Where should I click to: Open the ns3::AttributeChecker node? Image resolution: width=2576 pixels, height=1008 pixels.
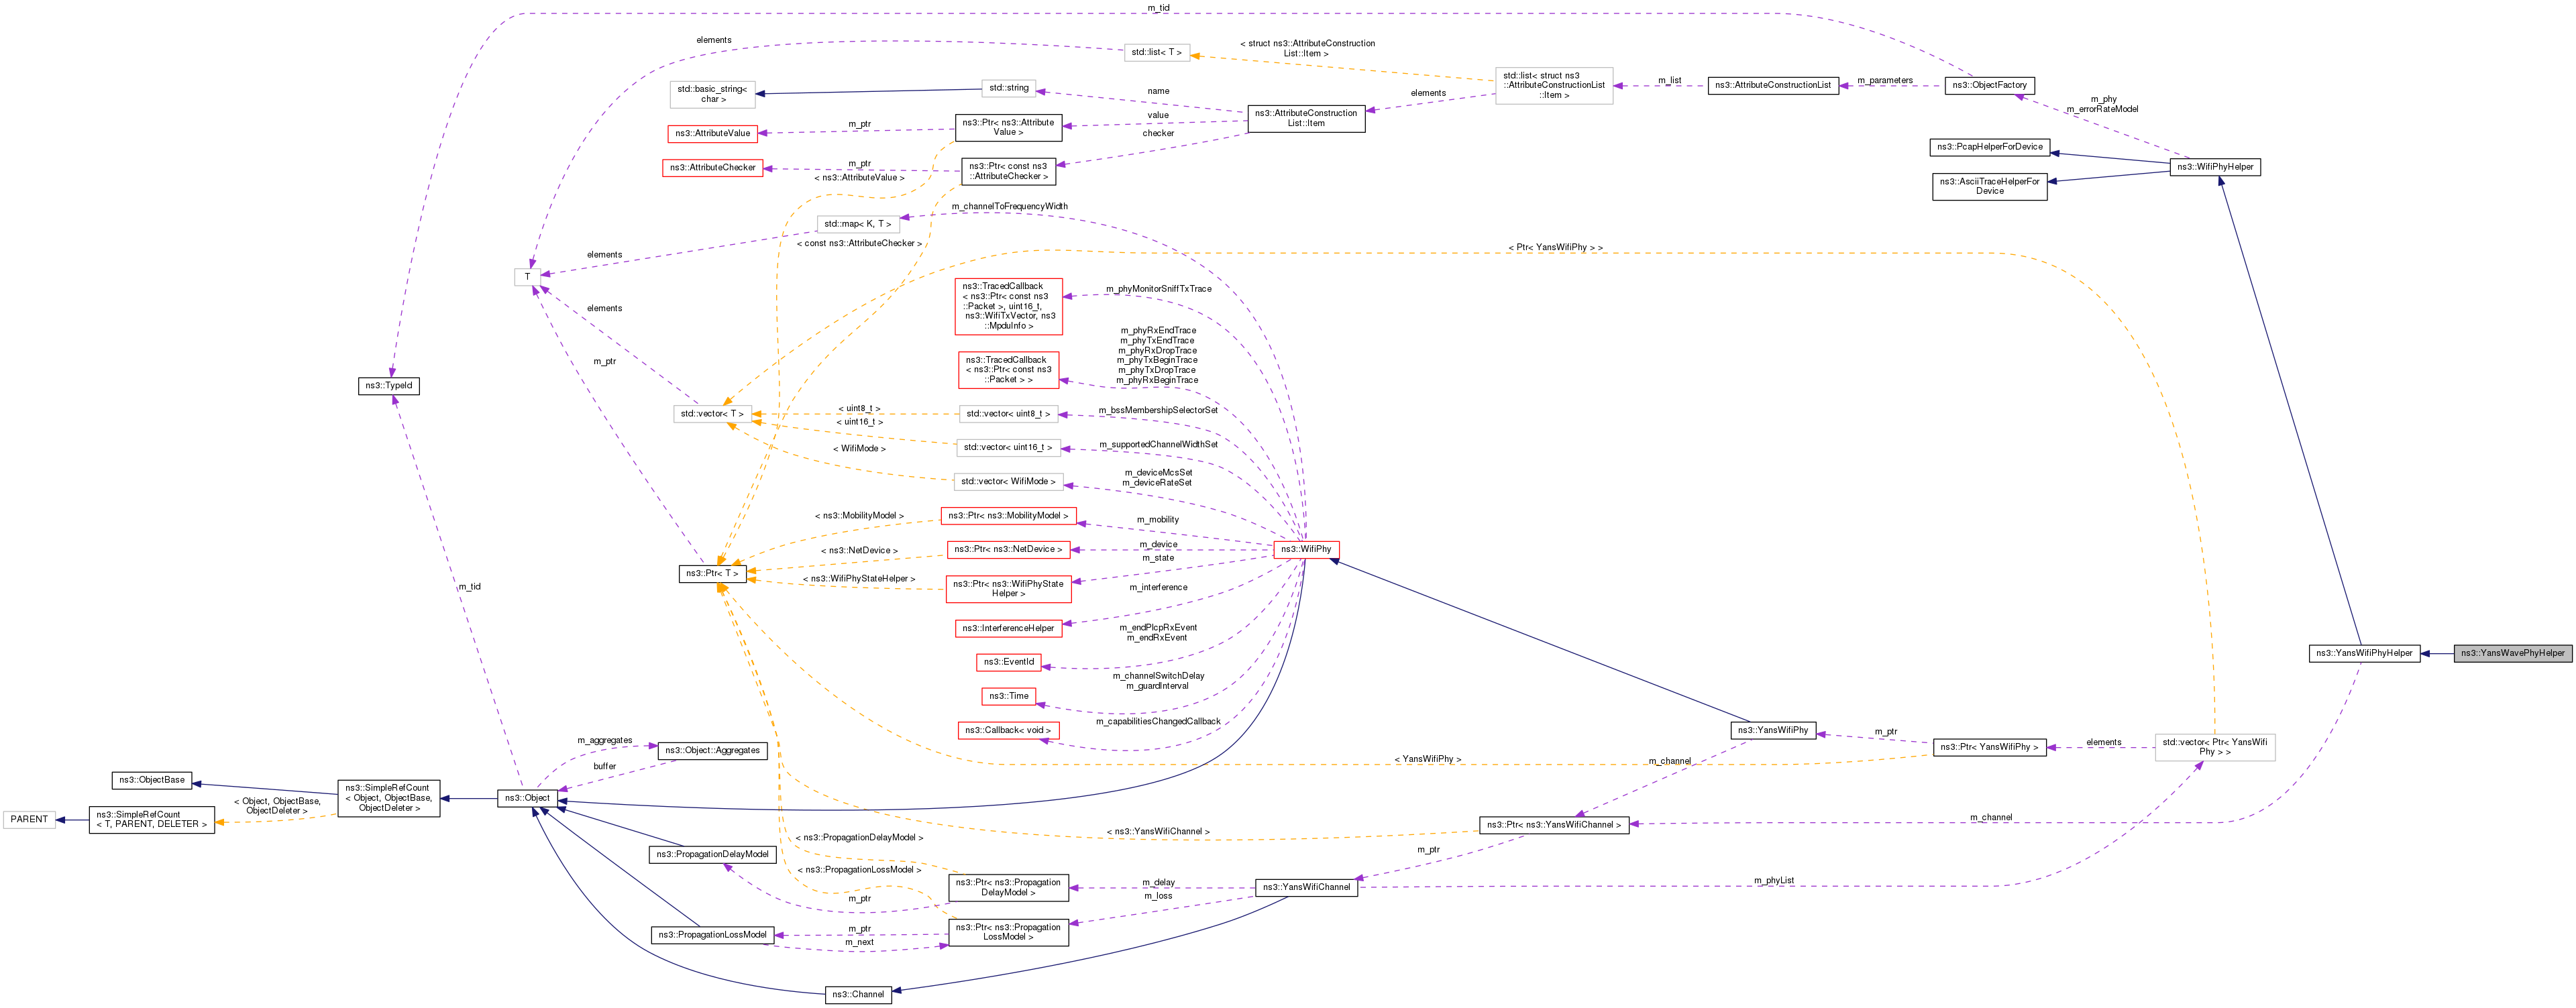[712, 168]
